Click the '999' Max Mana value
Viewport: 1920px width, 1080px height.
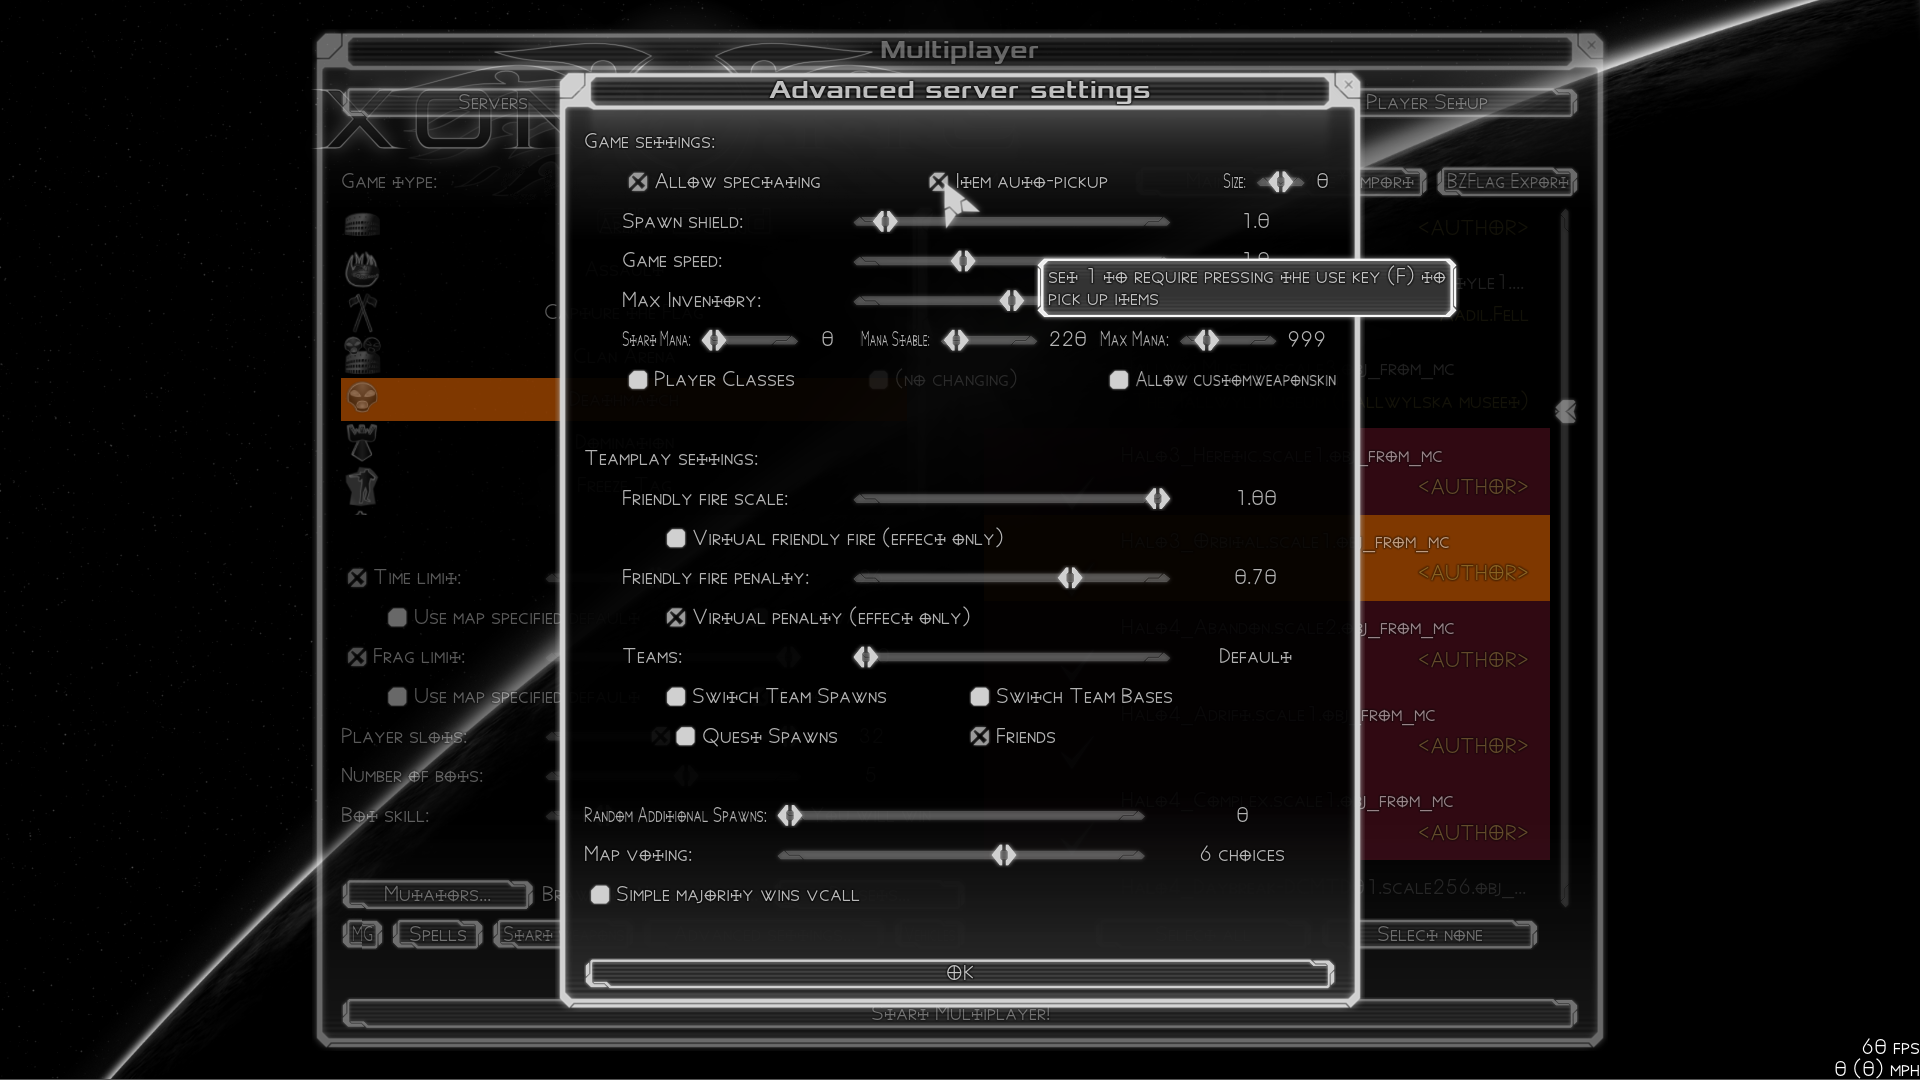coord(1306,340)
